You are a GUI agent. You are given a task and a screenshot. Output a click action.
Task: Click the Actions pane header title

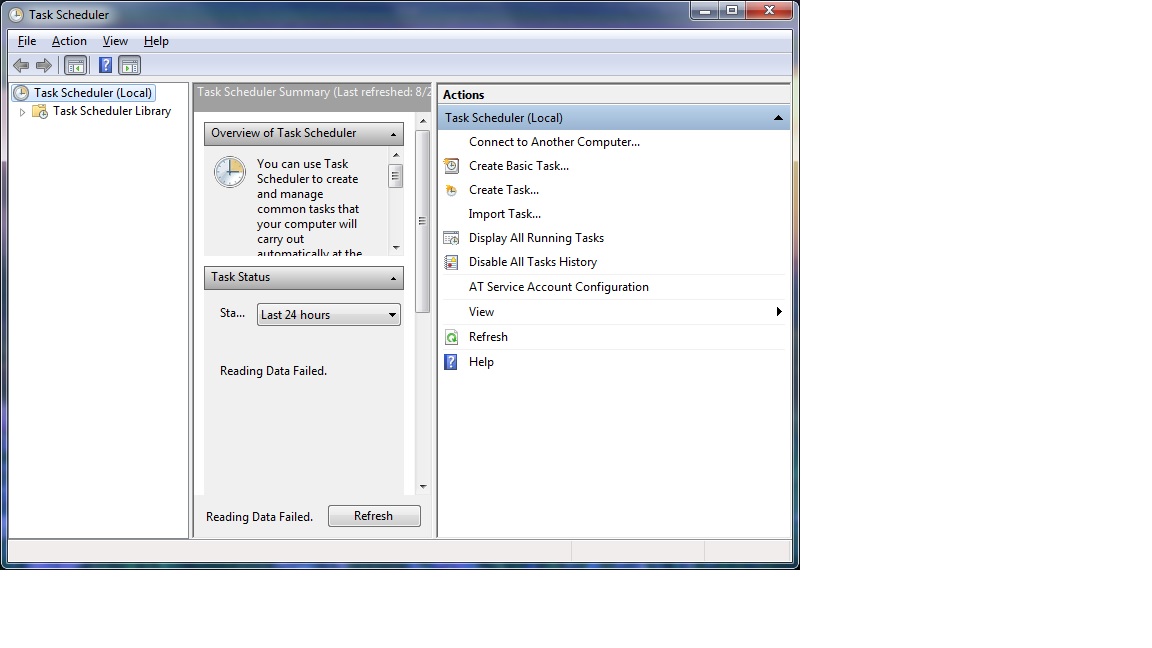(x=464, y=95)
